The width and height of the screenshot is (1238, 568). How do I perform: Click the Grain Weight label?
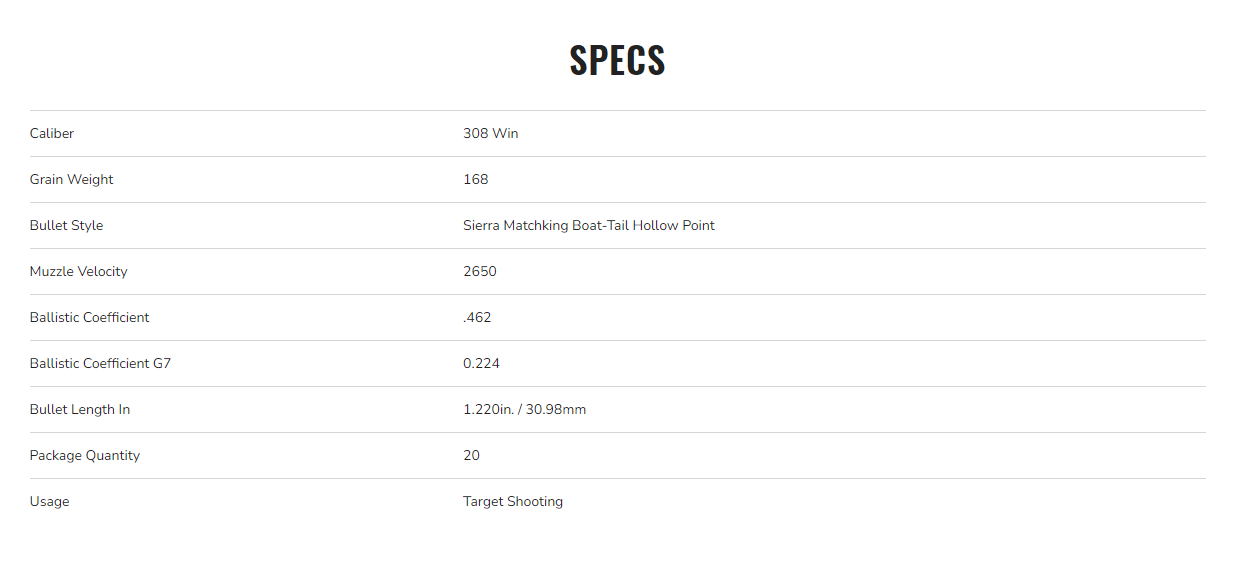click(x=71, y=180)
